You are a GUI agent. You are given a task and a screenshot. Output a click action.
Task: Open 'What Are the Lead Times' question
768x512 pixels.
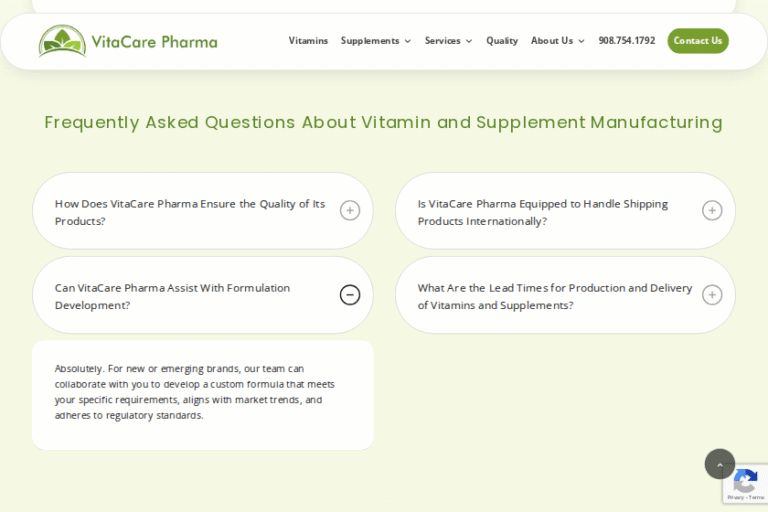pos(555,296)
